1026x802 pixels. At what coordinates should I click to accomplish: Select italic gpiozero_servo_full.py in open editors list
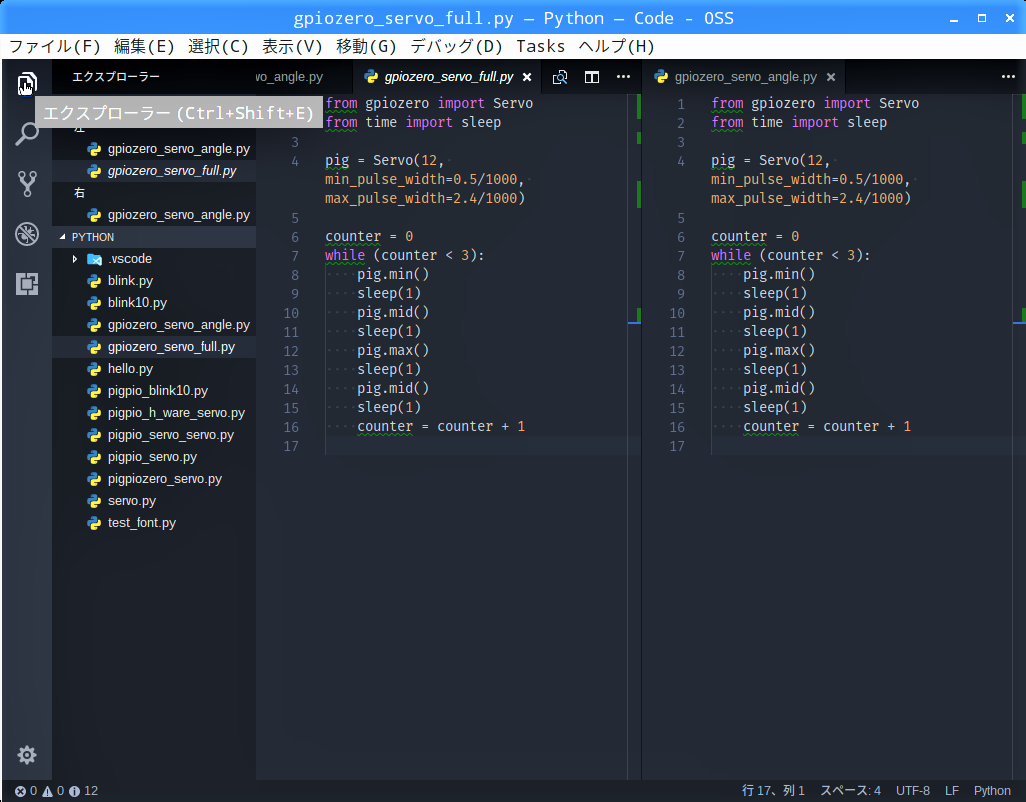point(154,171)
